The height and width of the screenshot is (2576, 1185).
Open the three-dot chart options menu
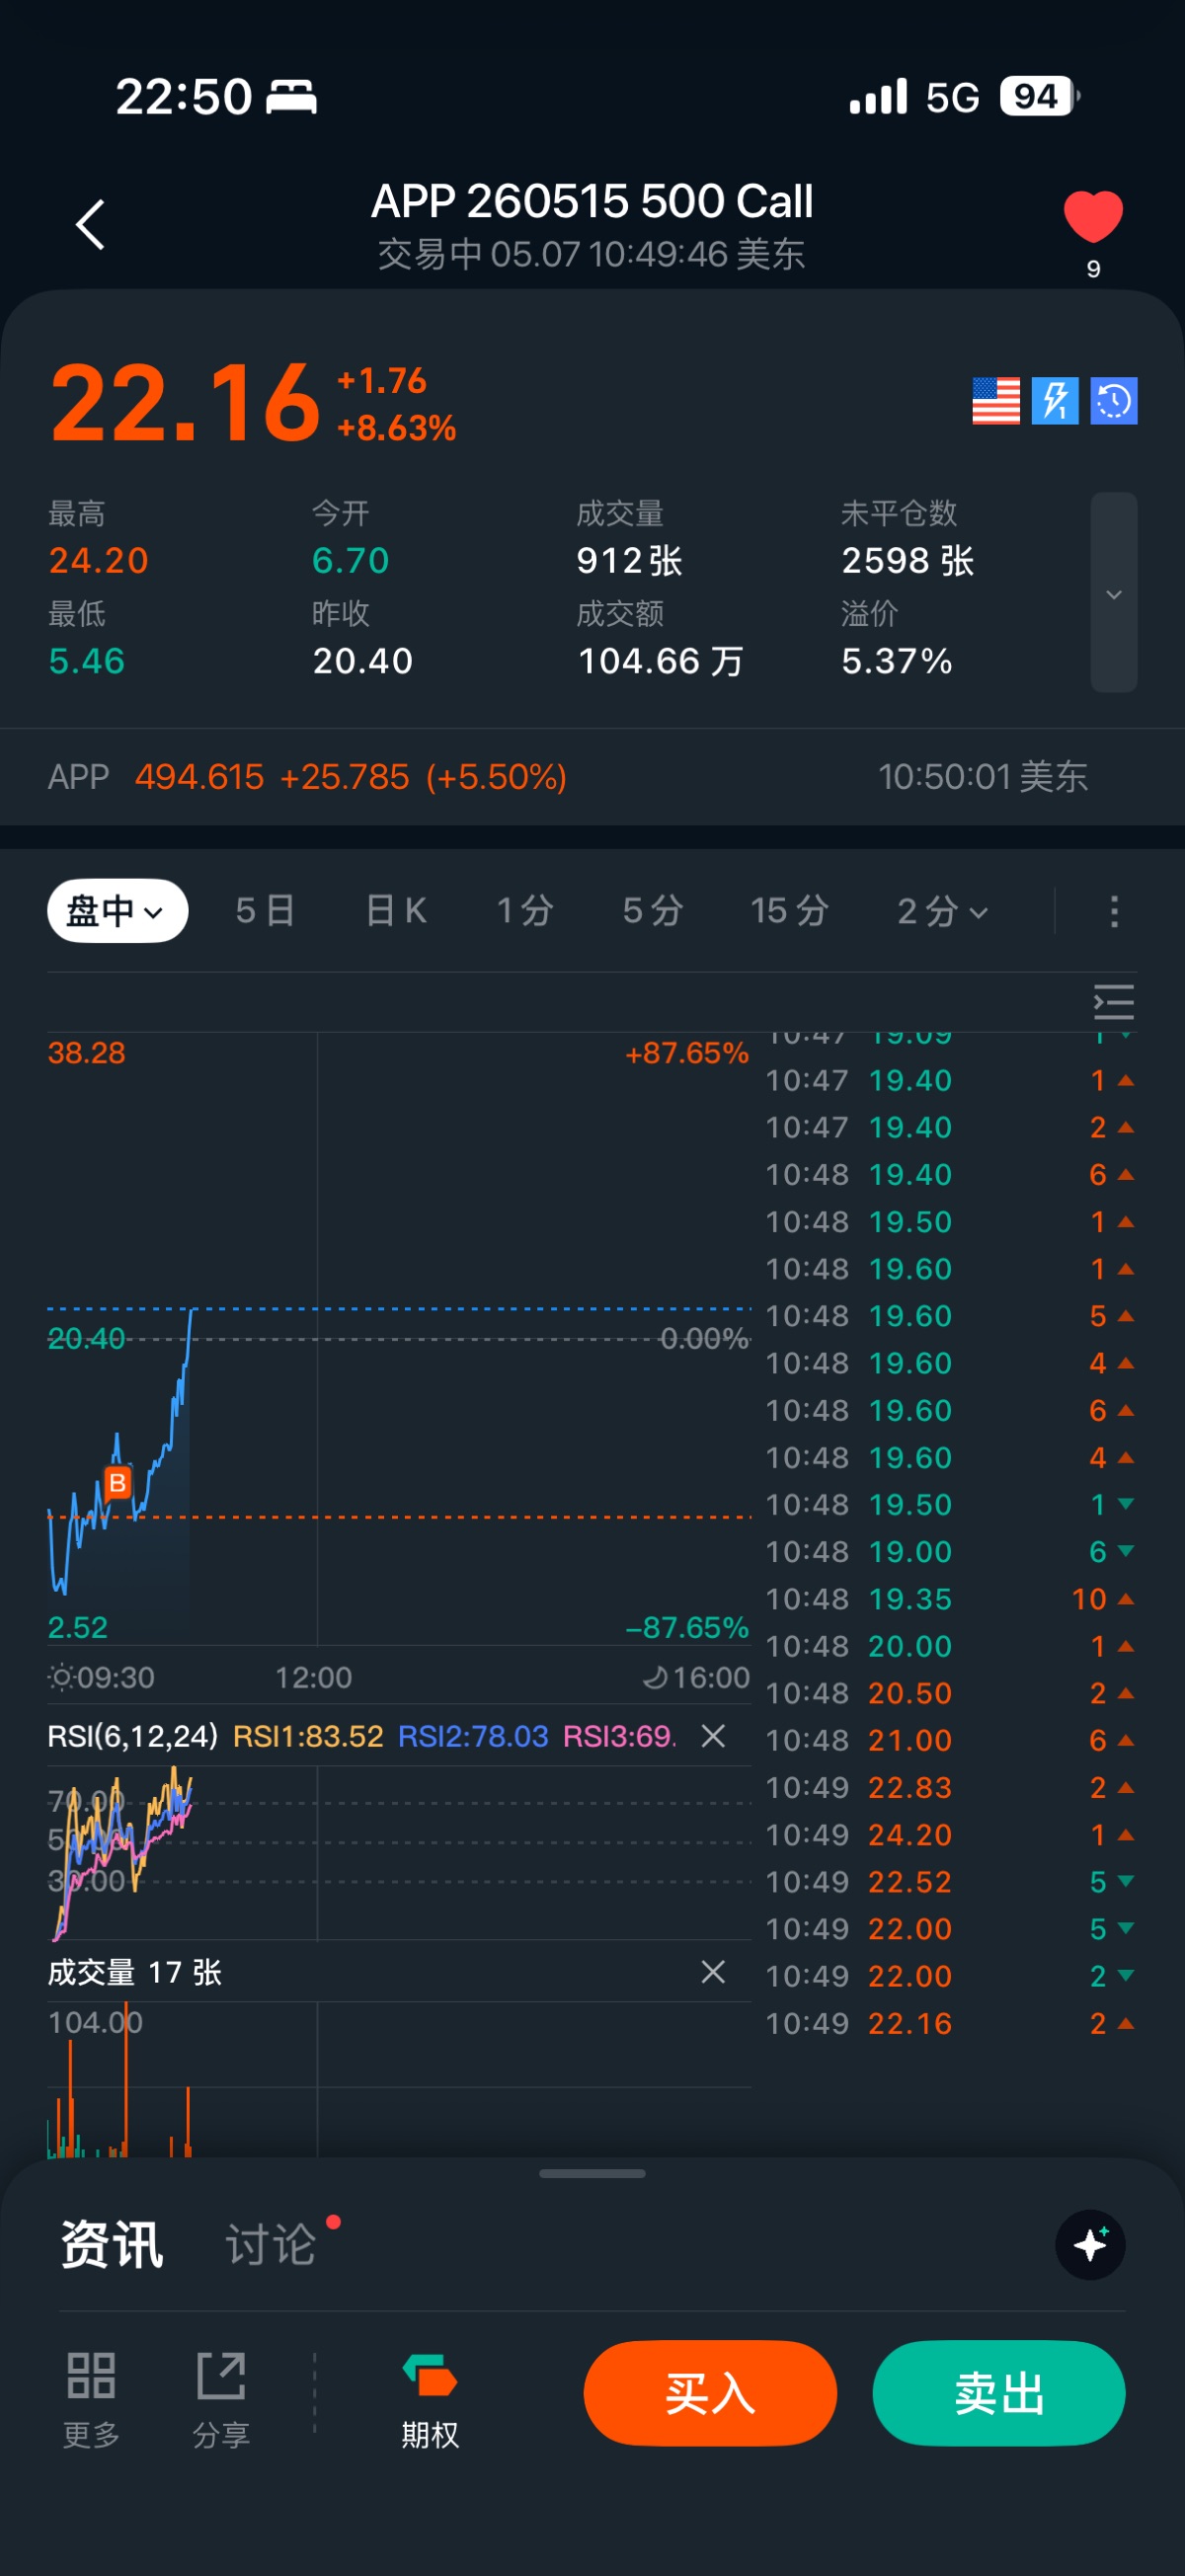(1114, 911)
